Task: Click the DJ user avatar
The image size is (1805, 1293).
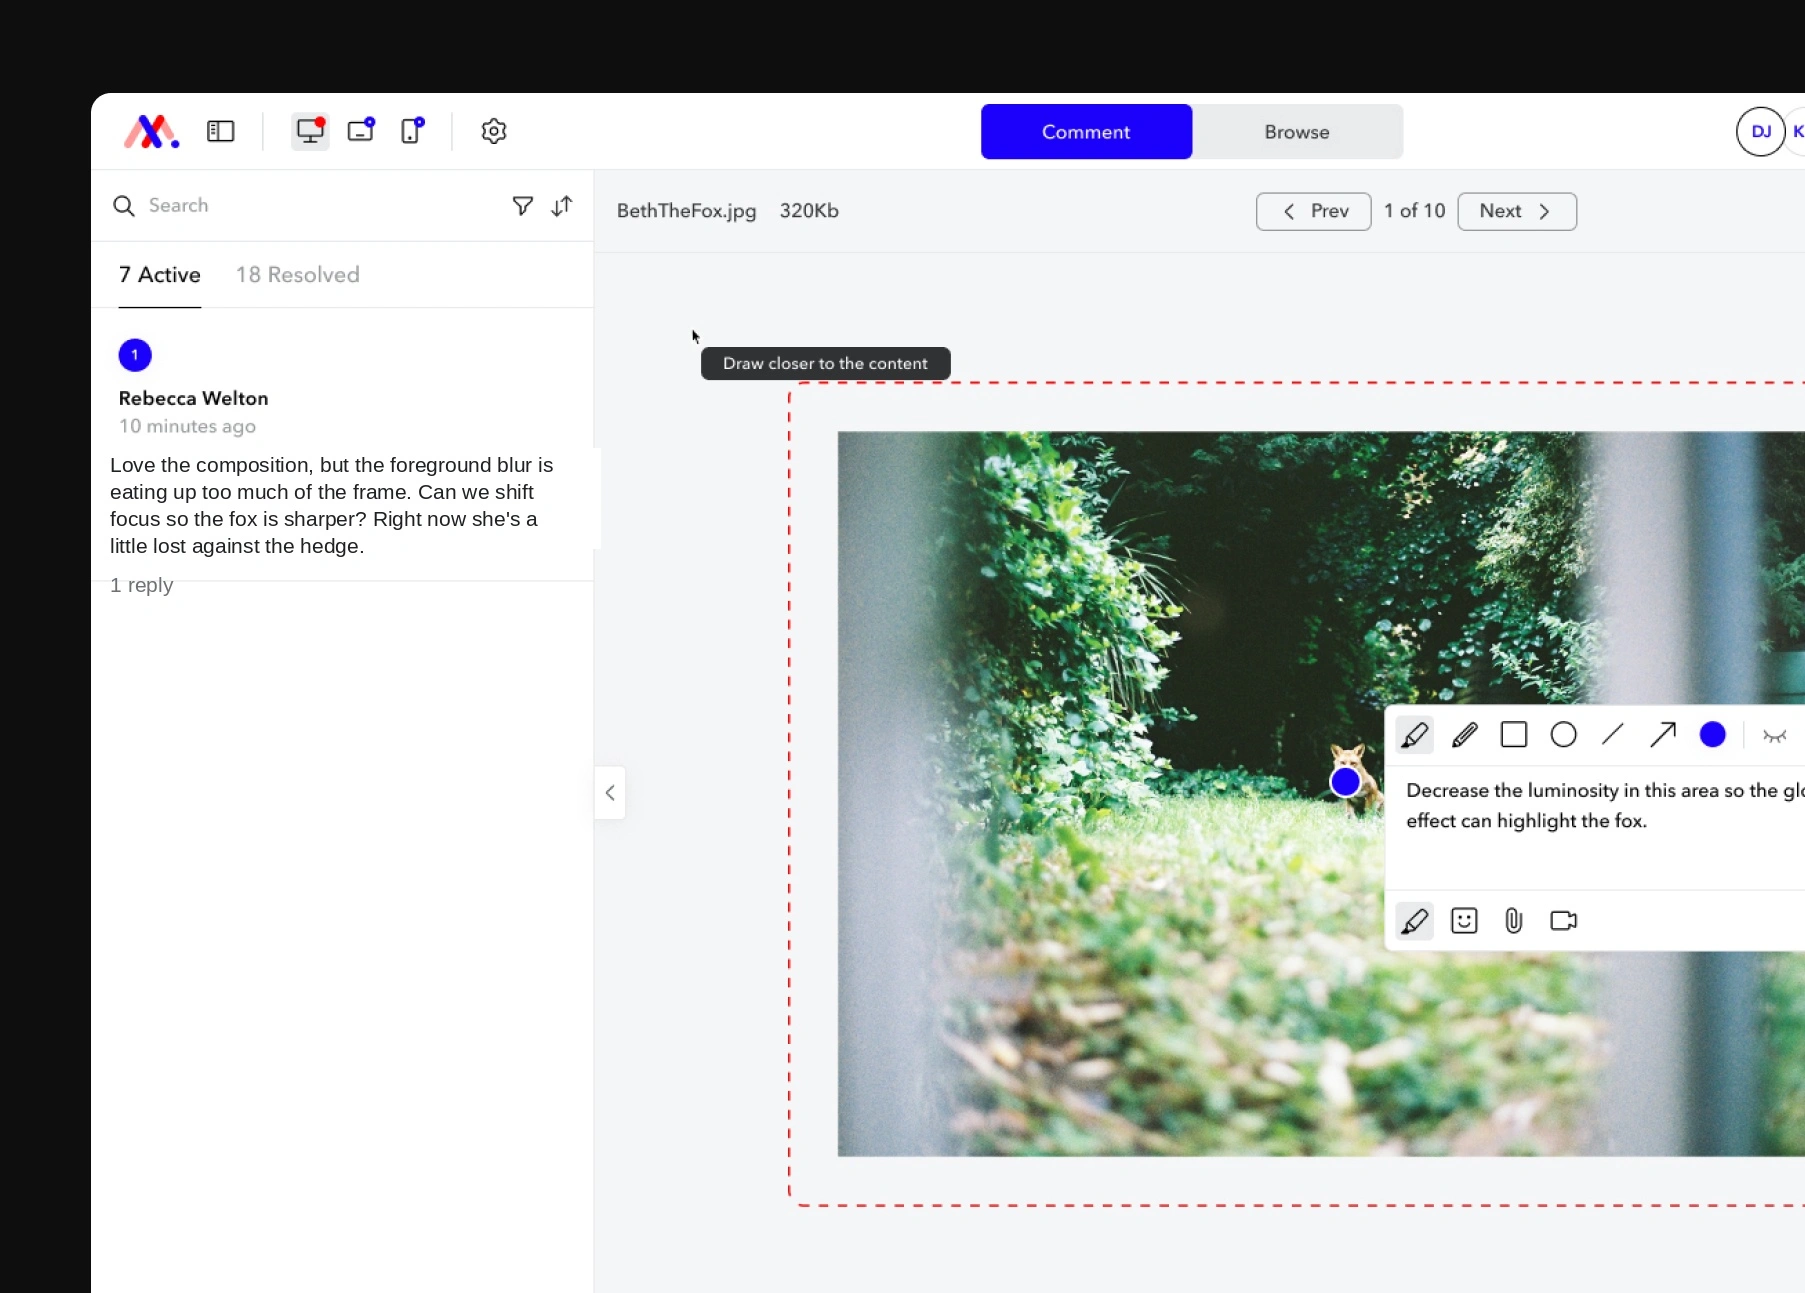Action: 1760,132
